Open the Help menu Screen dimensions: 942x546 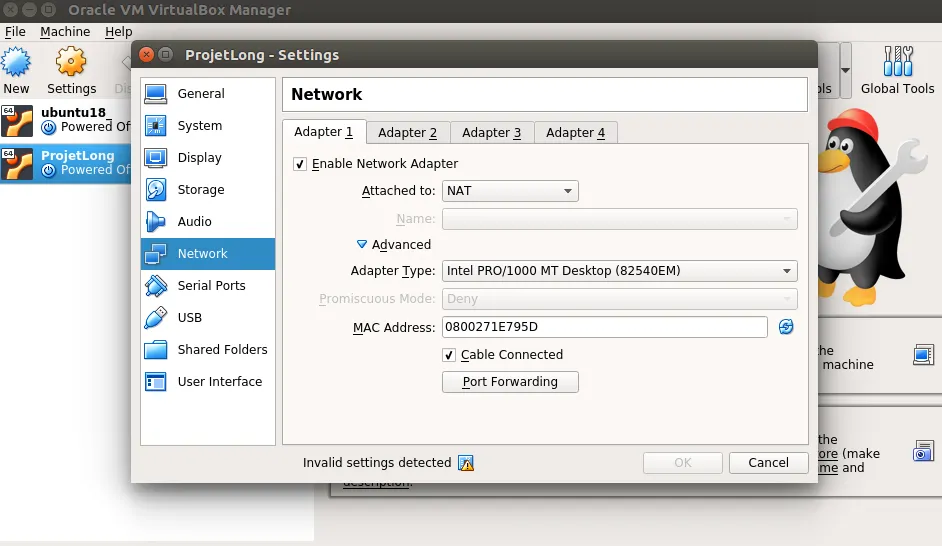point(118,32)
